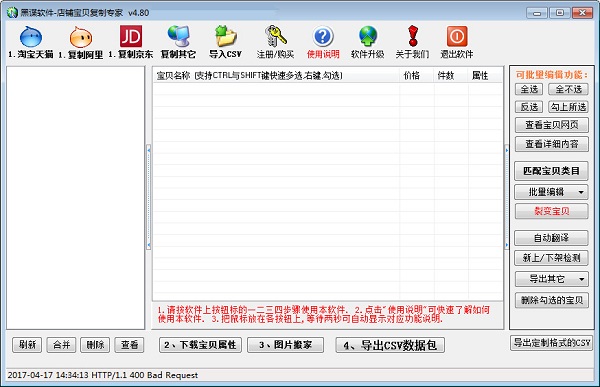Click the globe and monitor 复制其它 icon
Image resolution: width=600 pixels, height=387 pixels.
178,36
